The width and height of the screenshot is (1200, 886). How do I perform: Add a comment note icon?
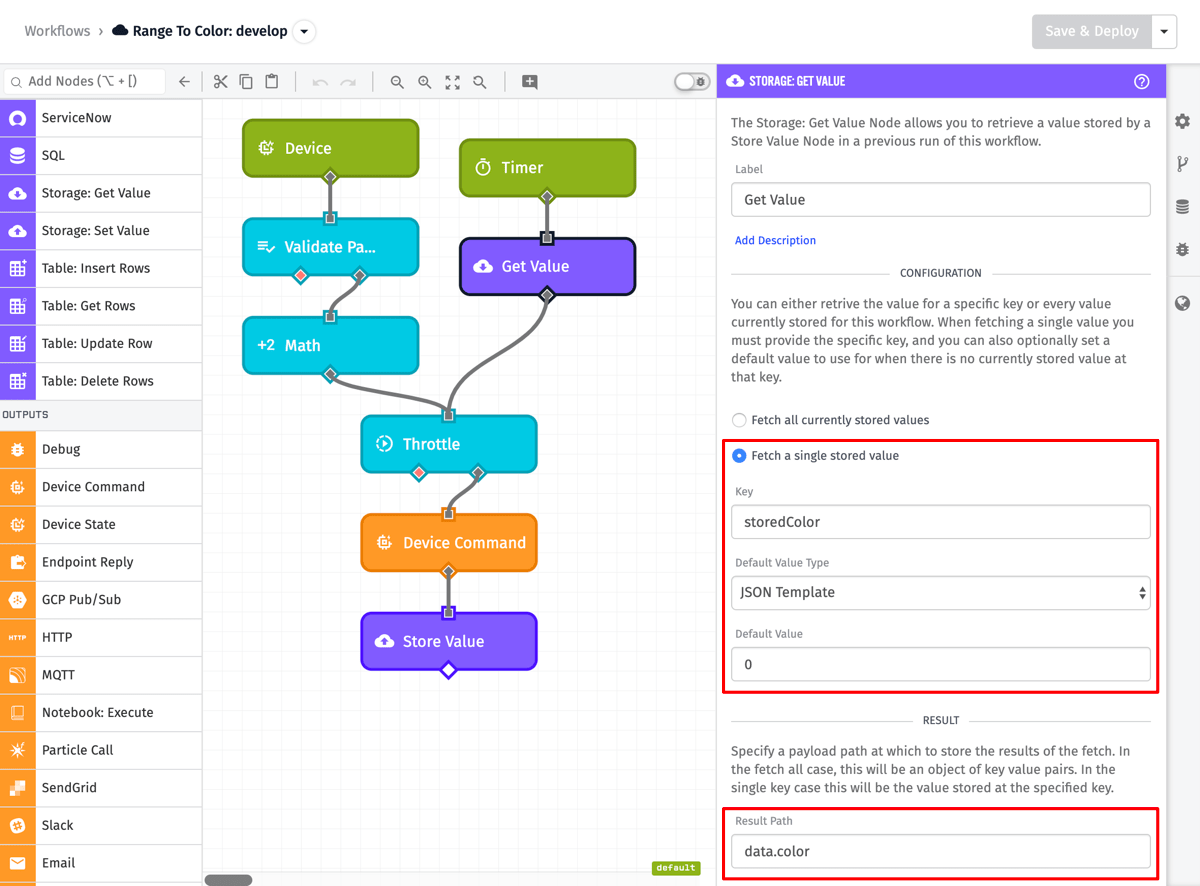530,82
